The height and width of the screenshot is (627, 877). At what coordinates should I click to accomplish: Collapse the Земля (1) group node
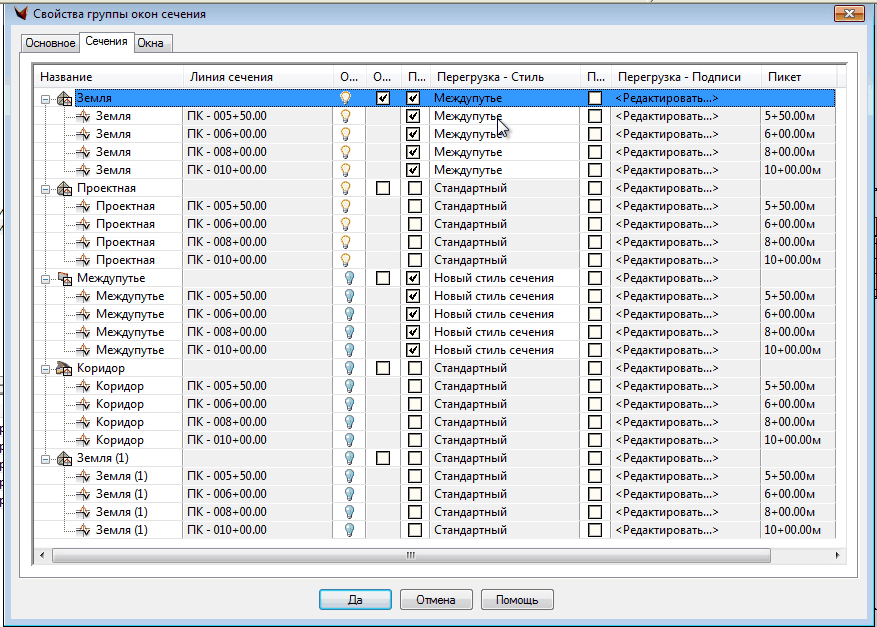(x=46, y=458)
